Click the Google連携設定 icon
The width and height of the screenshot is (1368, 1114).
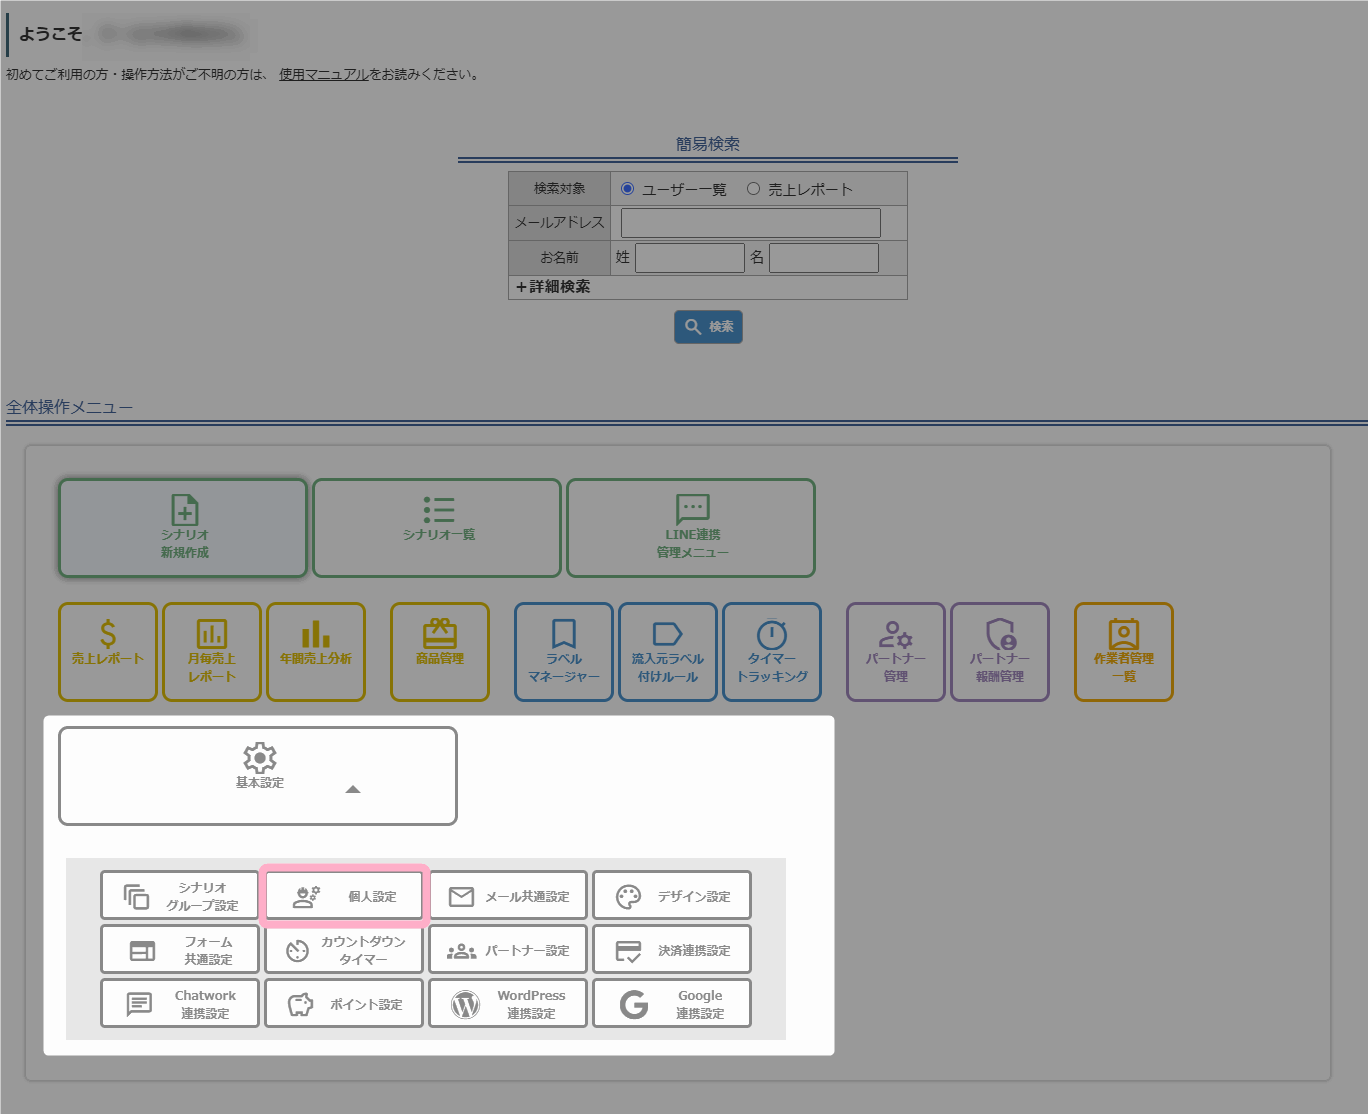671,1002
